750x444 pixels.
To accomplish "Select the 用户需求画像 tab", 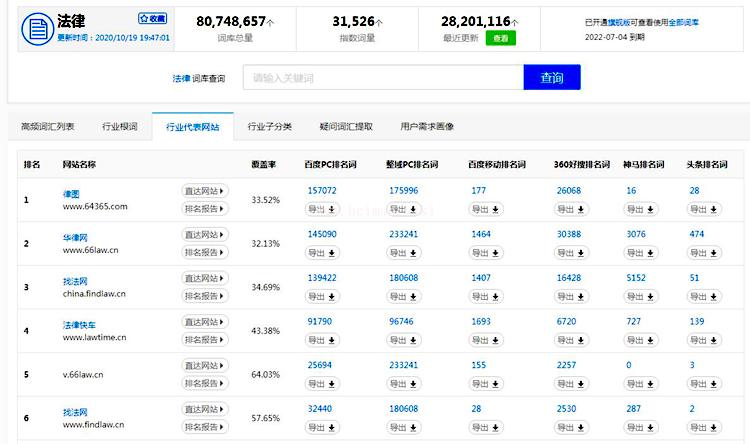I will pyautogui.click(x=427, y=127).
